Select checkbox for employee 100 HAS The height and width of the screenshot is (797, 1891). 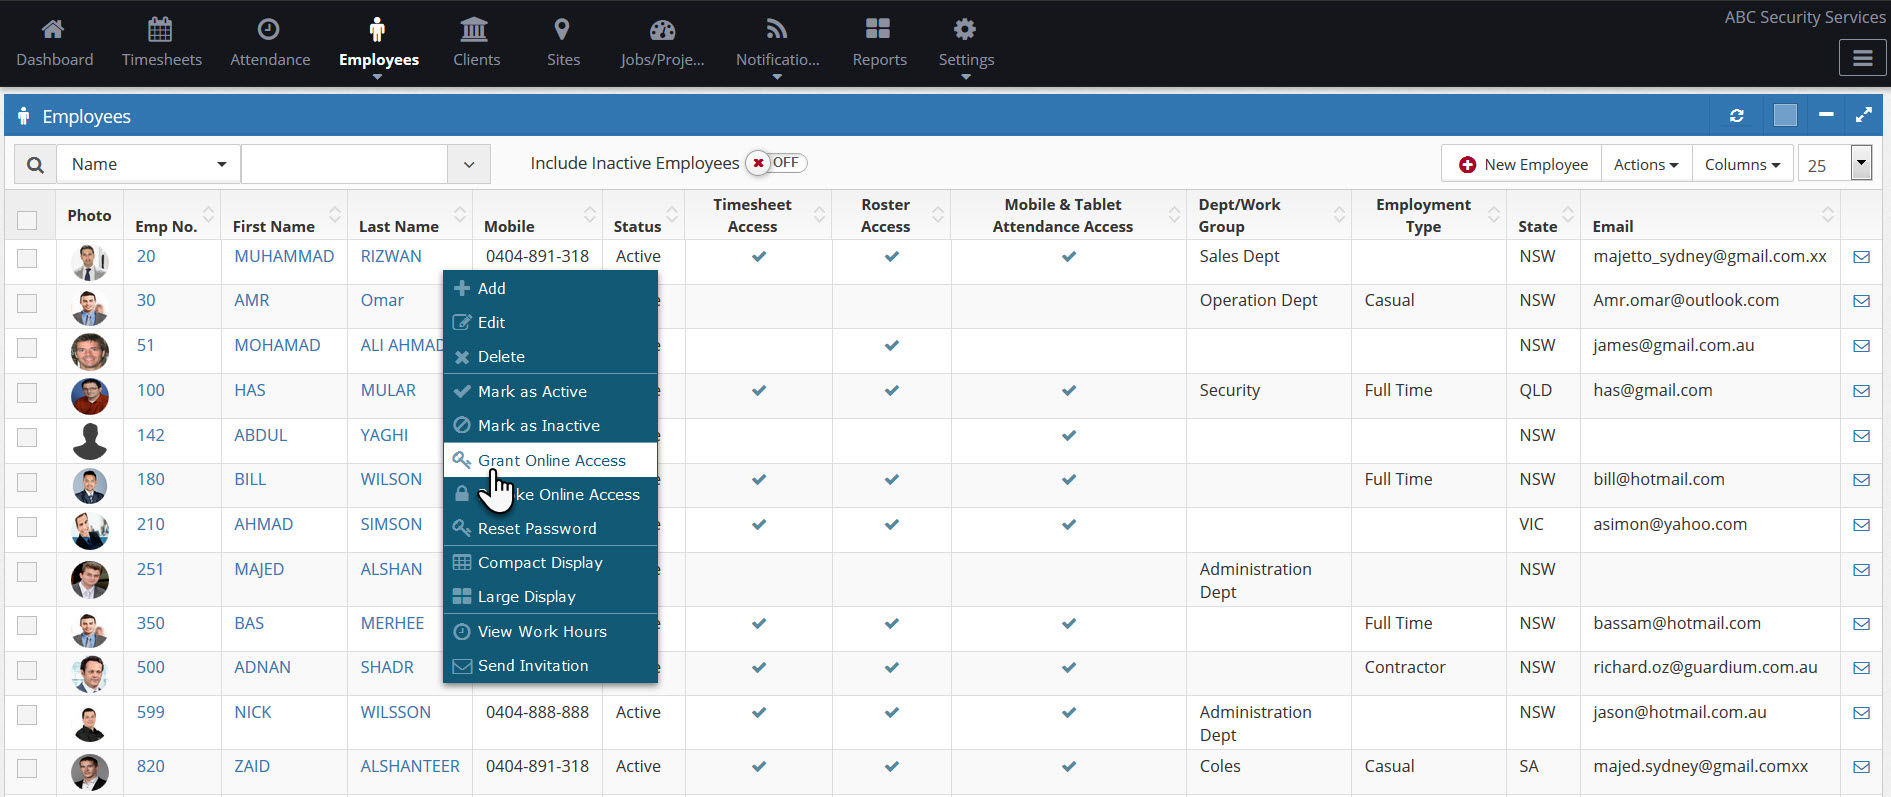27,392
